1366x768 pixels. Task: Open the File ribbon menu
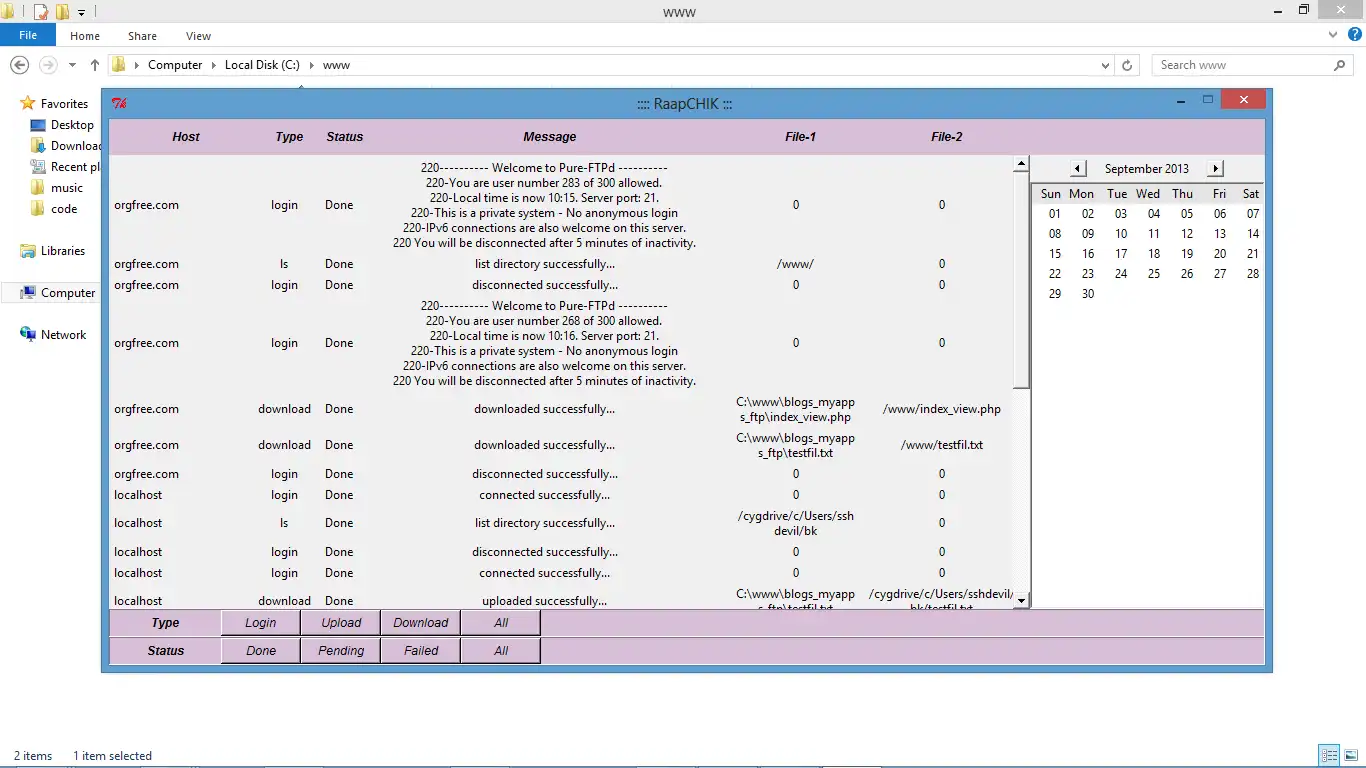(x=28, y=35)
